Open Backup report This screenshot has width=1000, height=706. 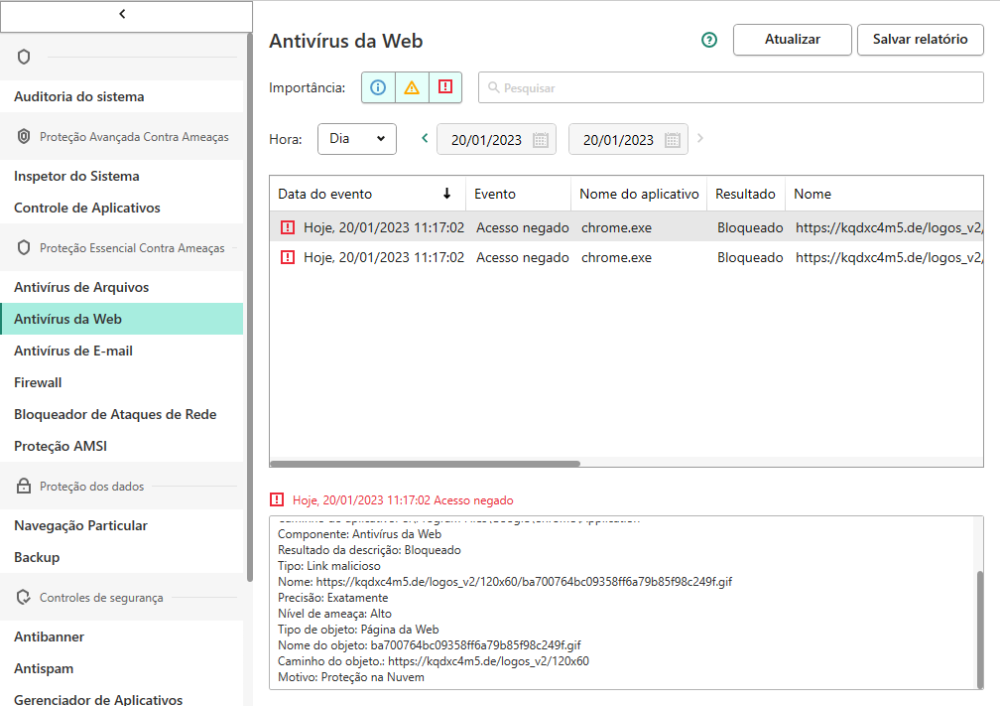pyautogui.click(x=121, y=557)
